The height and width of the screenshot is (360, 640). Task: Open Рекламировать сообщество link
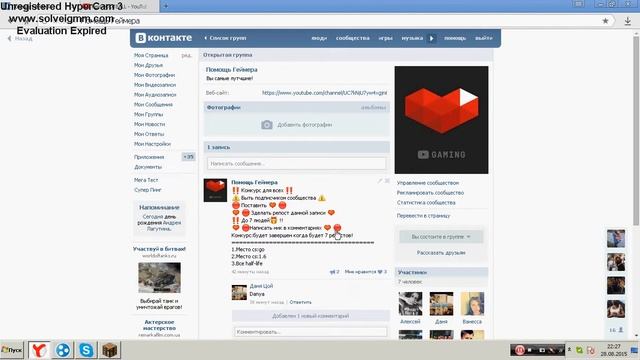click(x=430, y=193)
